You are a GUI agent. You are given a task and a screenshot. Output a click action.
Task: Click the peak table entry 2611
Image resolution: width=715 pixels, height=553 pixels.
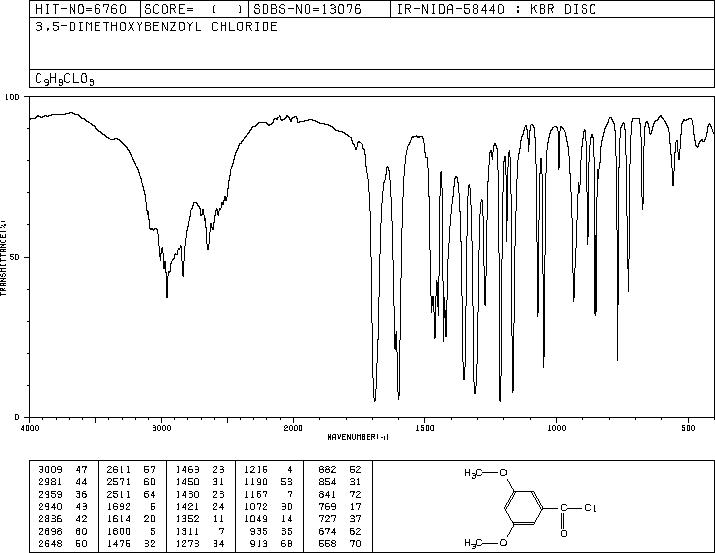(x=119, y=470)
